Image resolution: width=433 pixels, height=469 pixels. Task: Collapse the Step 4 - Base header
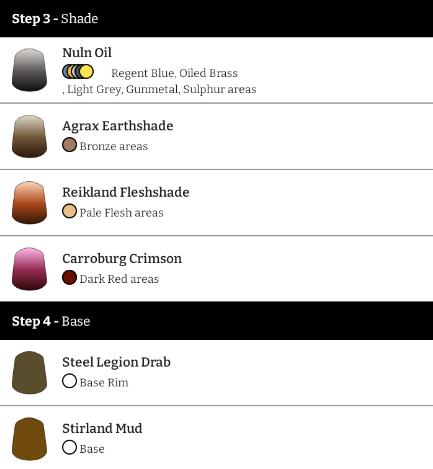pos(216,321)
